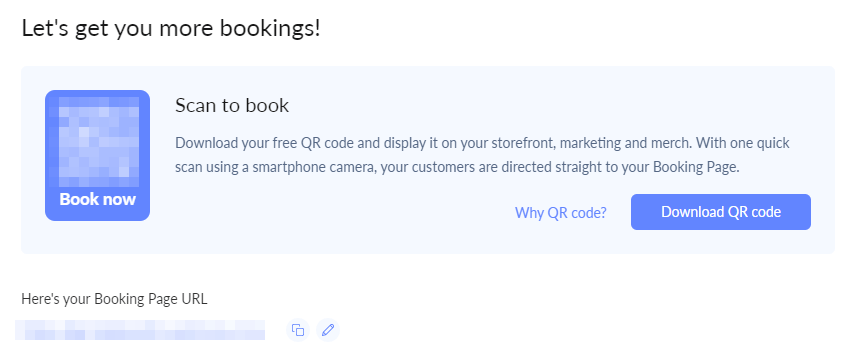Screen dimensions: 855x361
Task: Click the Book now label on the QR card
Action: tap(98, 199)
